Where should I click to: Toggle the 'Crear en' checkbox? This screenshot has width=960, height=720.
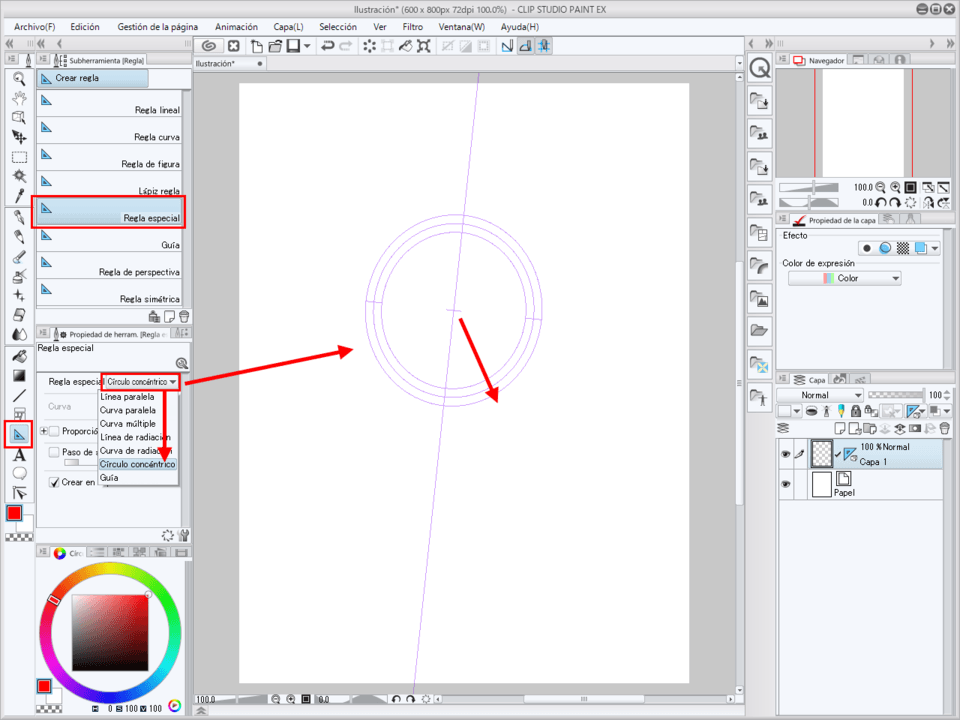coord(54,482)
